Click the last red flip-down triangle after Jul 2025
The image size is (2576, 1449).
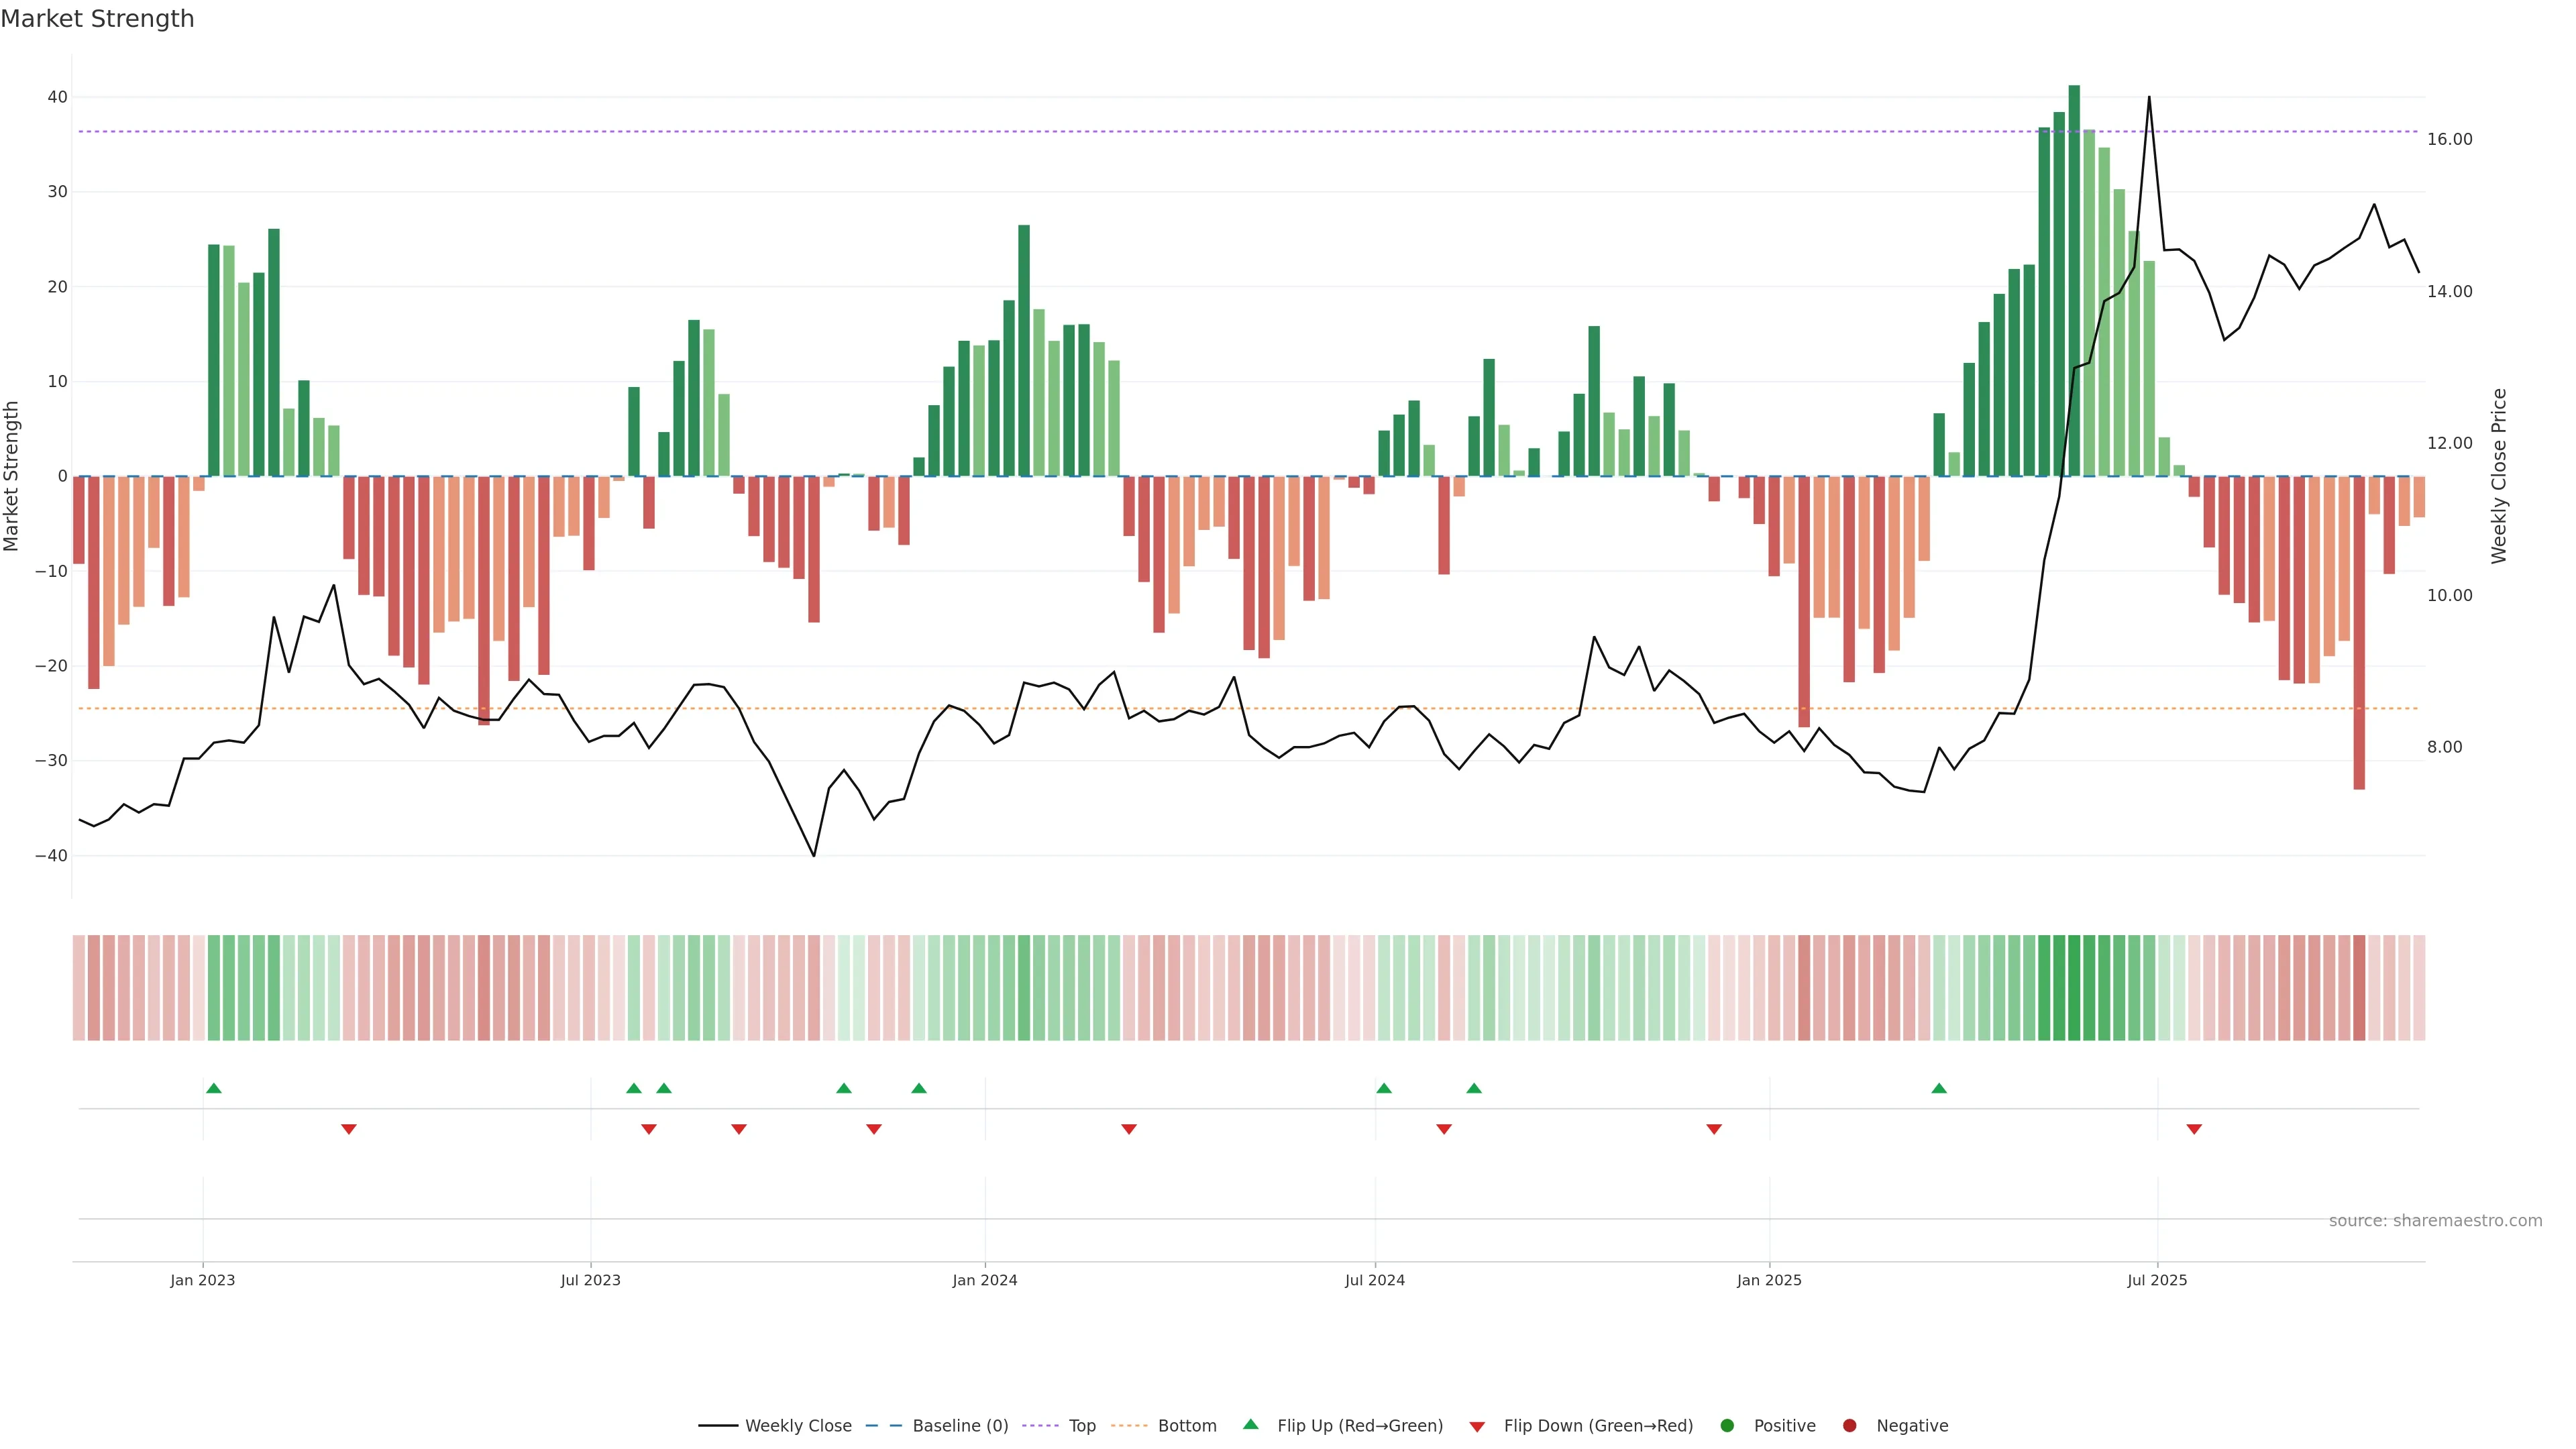[x=2194, y=1129]
